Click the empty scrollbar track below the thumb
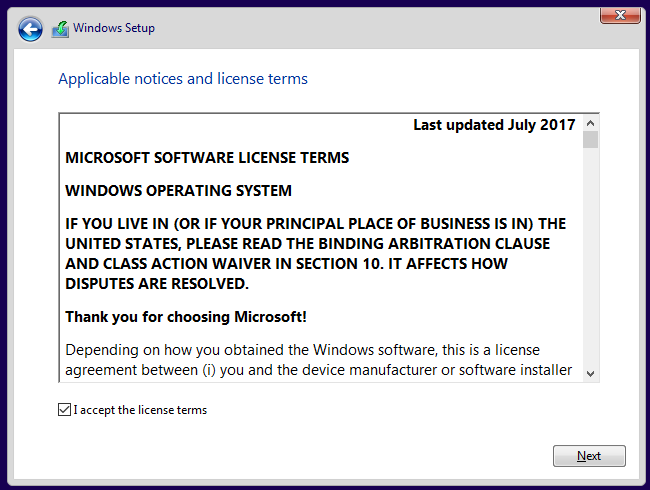Screen dimensions: 650x490 (x=590, y=260)
